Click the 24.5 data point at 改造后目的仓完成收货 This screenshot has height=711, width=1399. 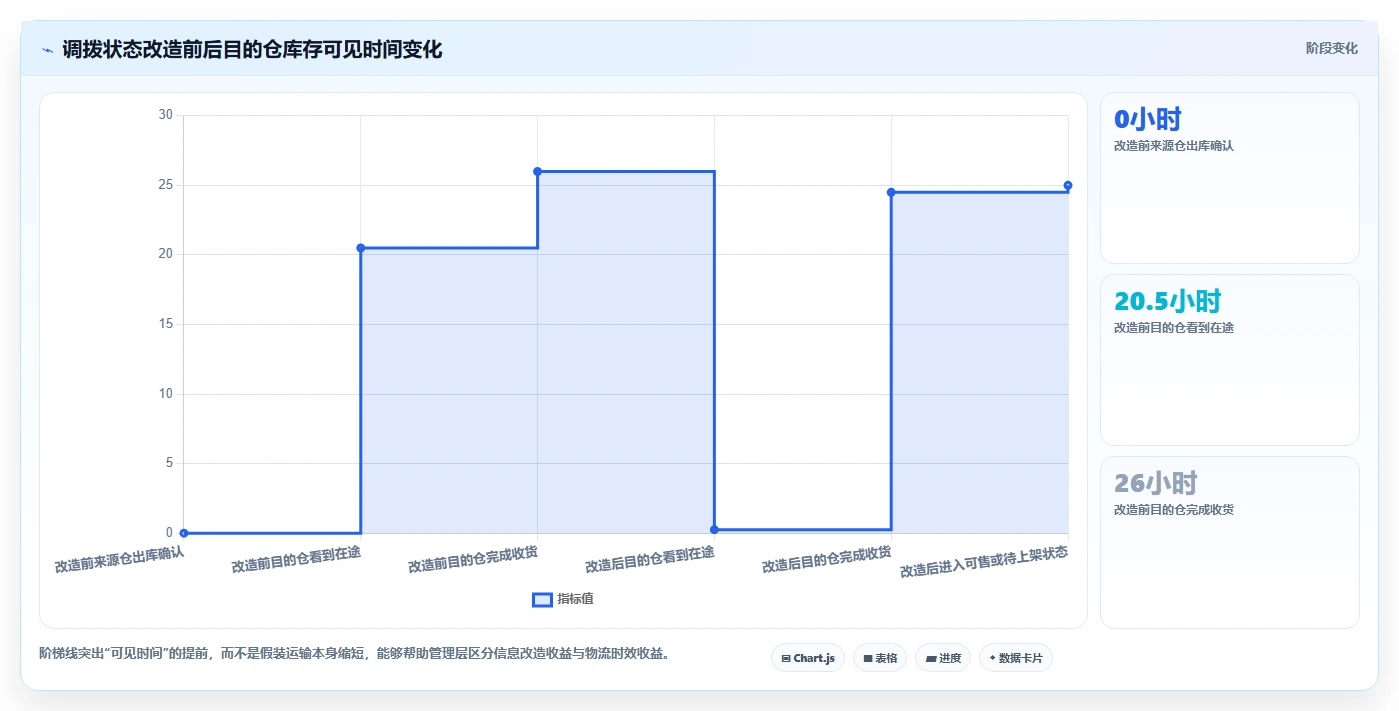(891, 192)
